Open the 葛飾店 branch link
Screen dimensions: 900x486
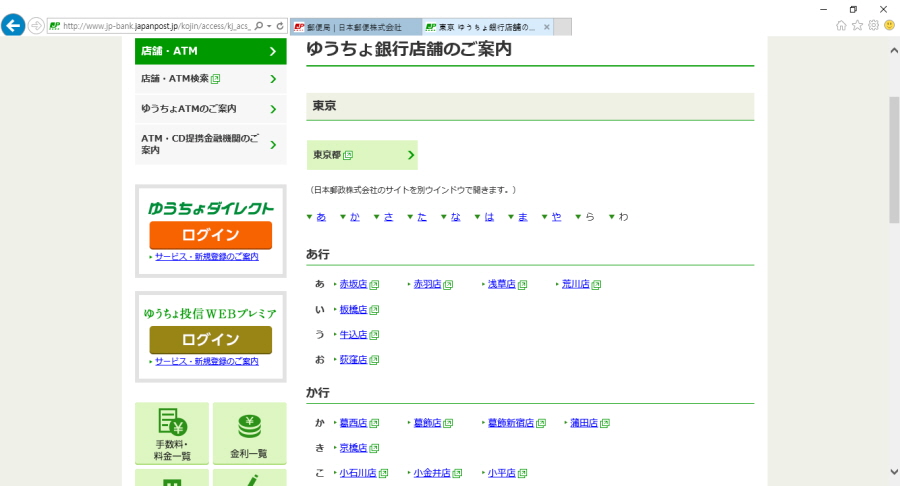(x=427, y=423)
